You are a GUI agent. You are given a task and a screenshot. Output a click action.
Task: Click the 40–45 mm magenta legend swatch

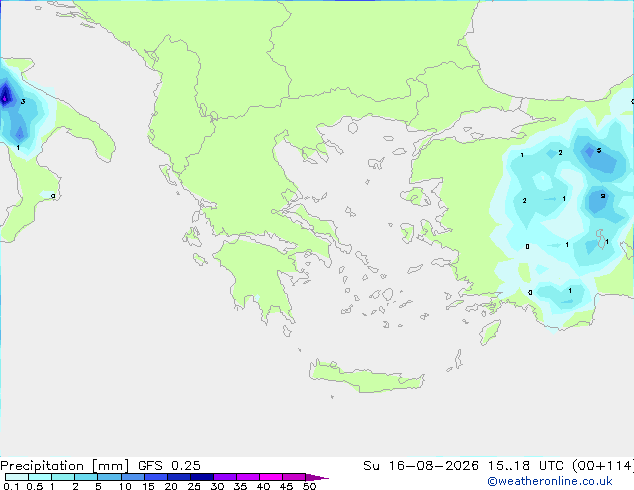[x=271, y=477]
